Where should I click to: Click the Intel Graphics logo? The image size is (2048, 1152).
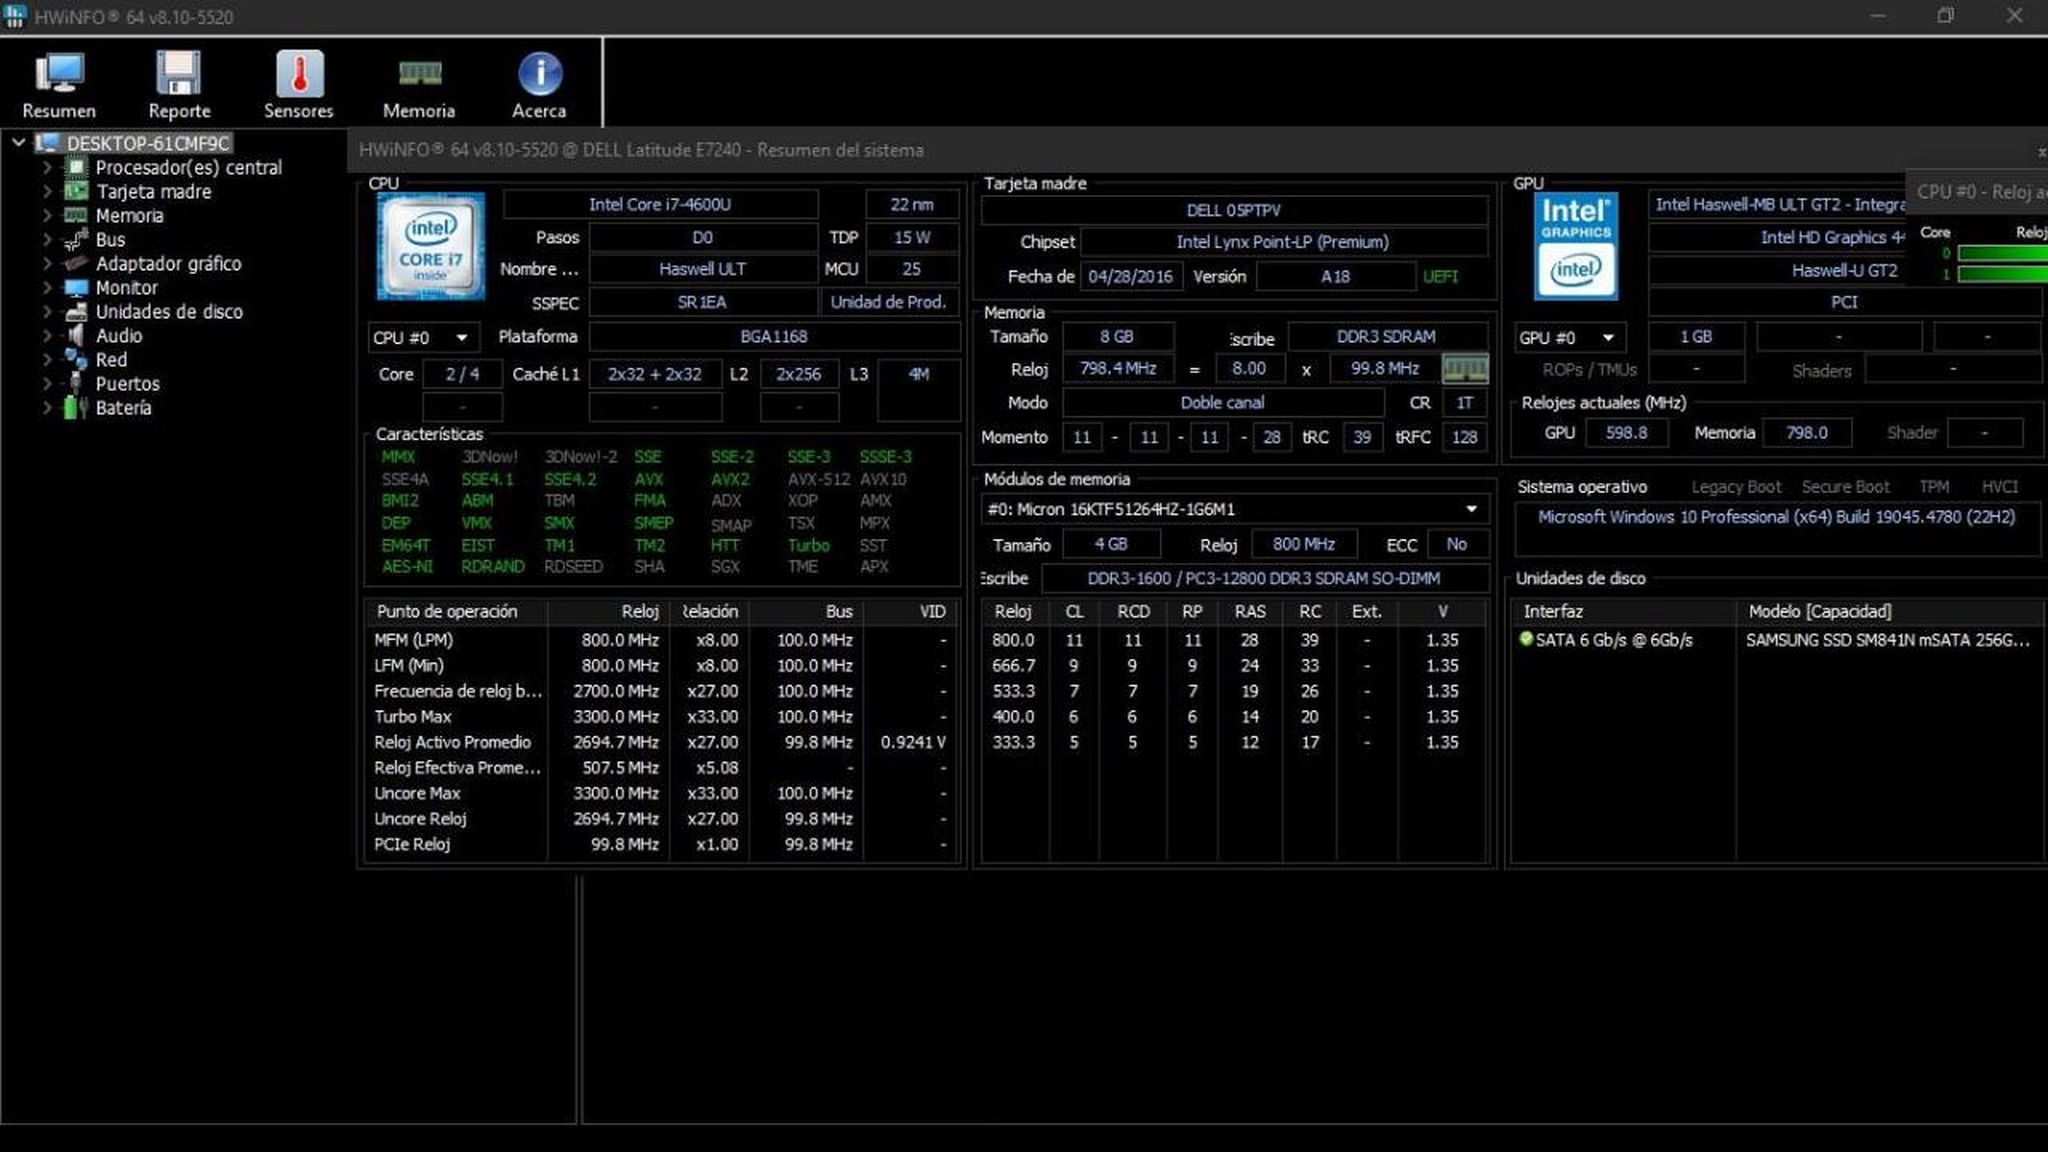pos(1575,246)
